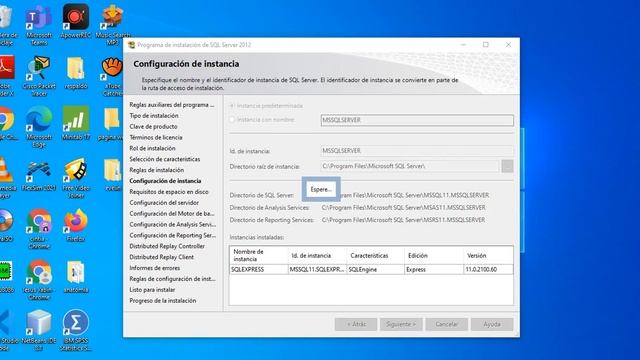Click the Características column header
This screenshot has height=360, width=640.
tap(376, 256)
